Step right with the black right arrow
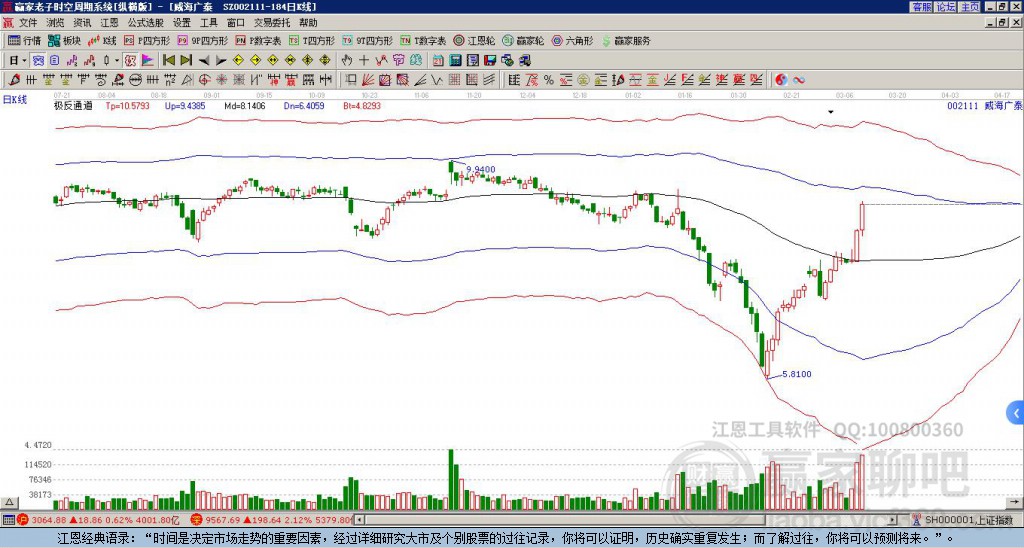1024x548 pixels. (221, 61)
